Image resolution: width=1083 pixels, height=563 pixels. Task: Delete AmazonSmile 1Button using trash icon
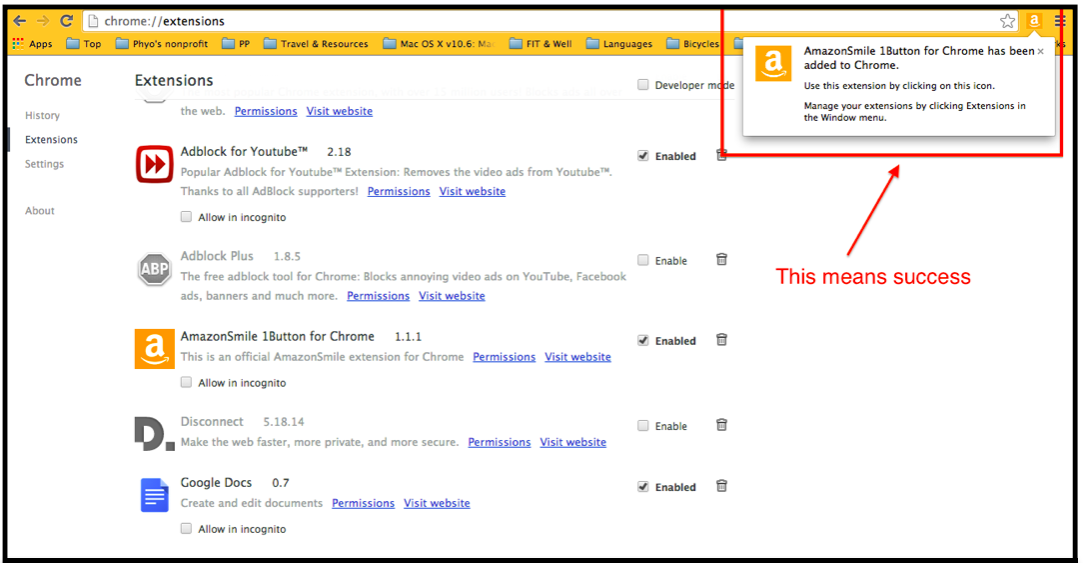click(721, 339)
